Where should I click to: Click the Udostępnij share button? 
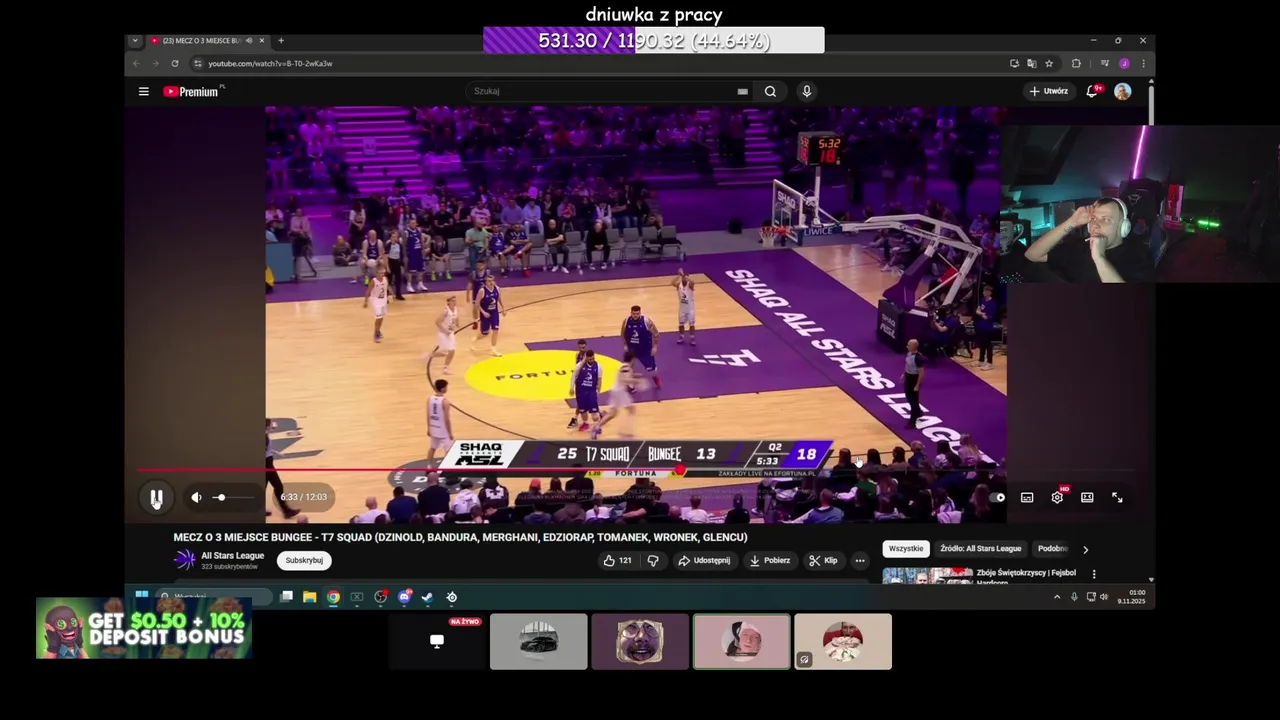click(x=704, y=561)
